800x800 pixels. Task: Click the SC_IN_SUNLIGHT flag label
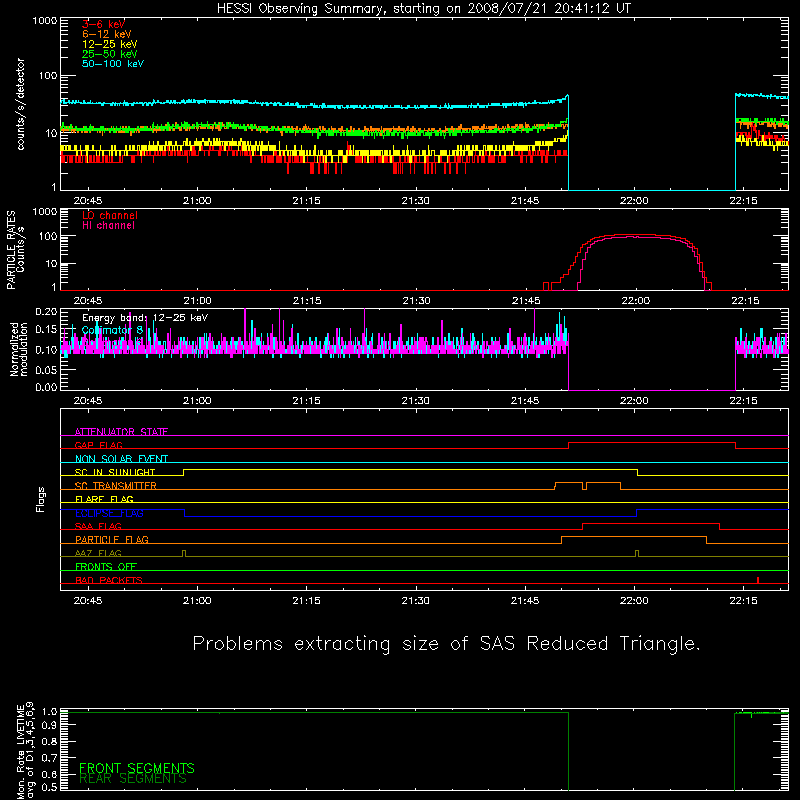pyautogui.click(x=115, y=472)
